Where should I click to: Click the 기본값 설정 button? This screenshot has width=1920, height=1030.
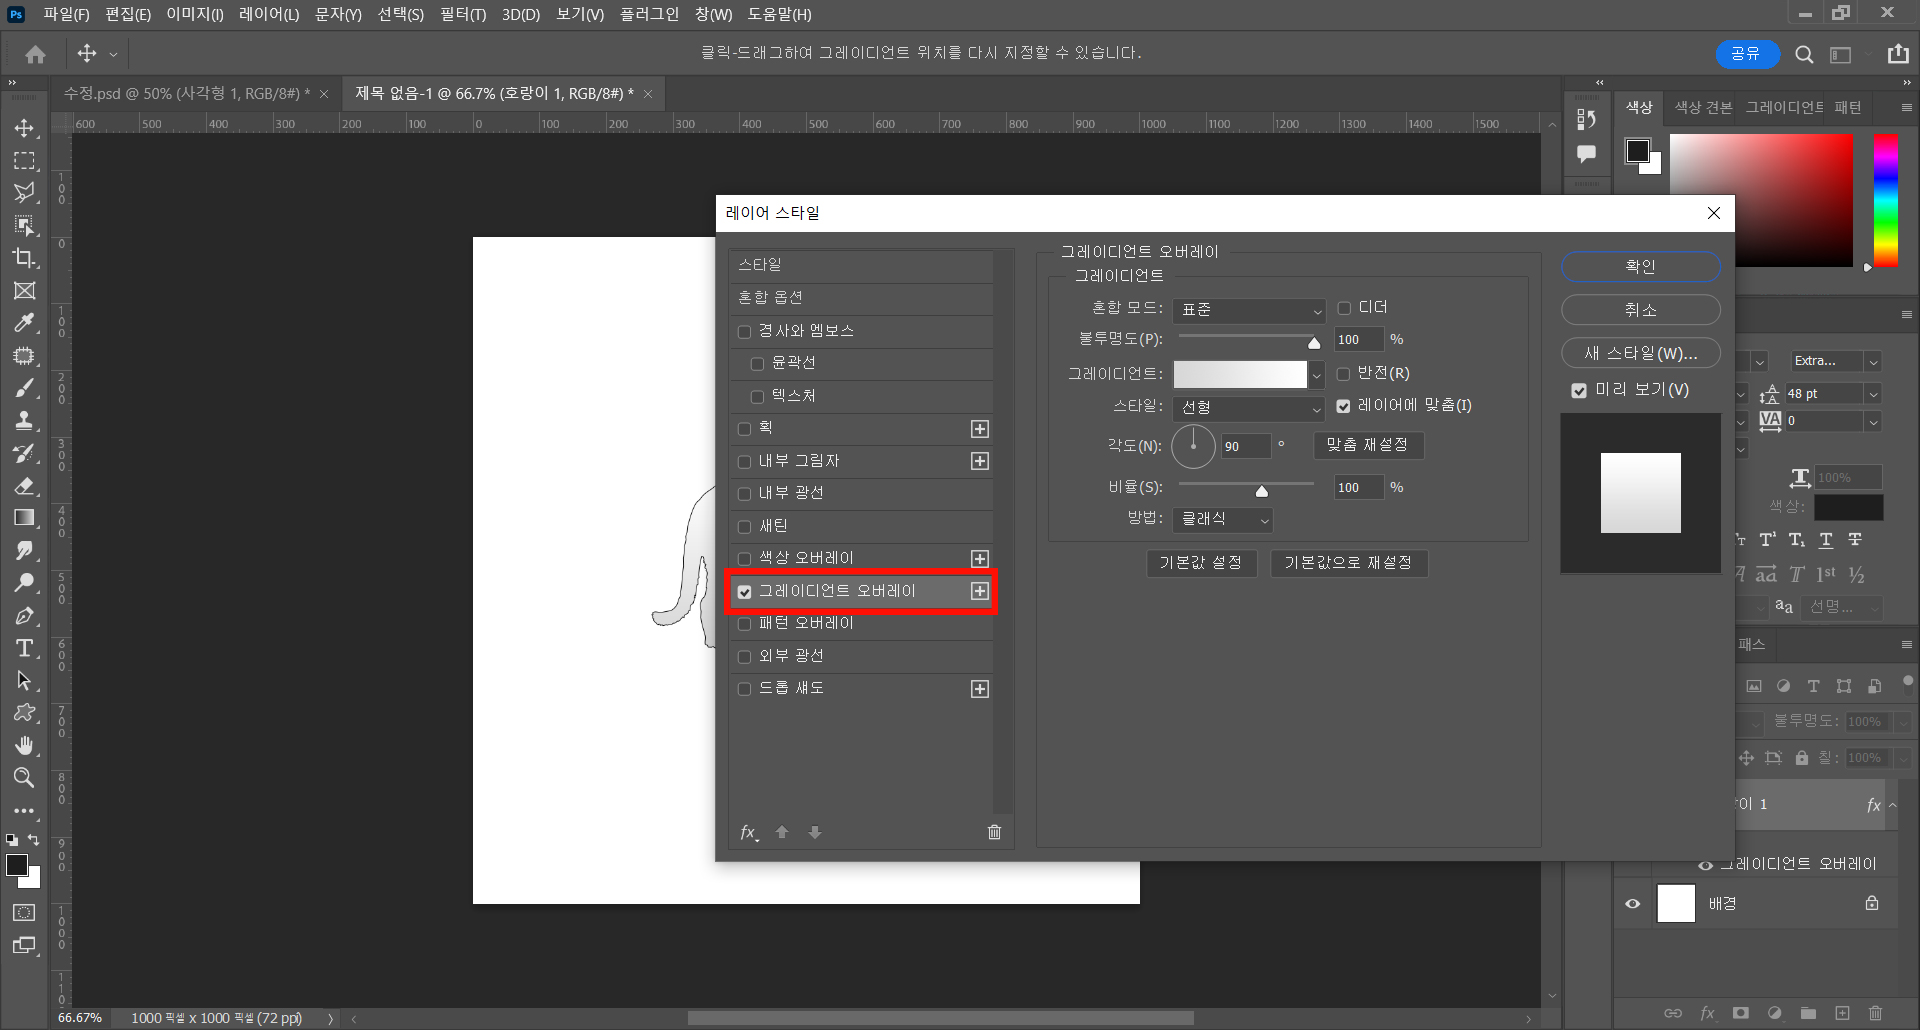tap(1201, 563)
